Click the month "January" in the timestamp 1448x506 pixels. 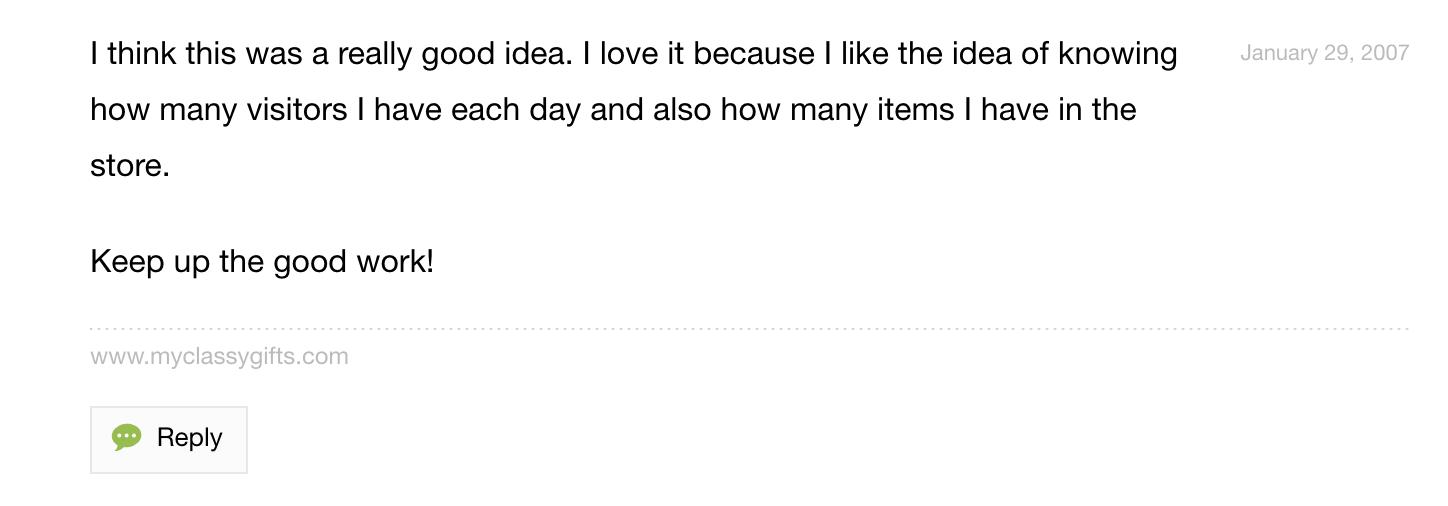[1277, 53]
